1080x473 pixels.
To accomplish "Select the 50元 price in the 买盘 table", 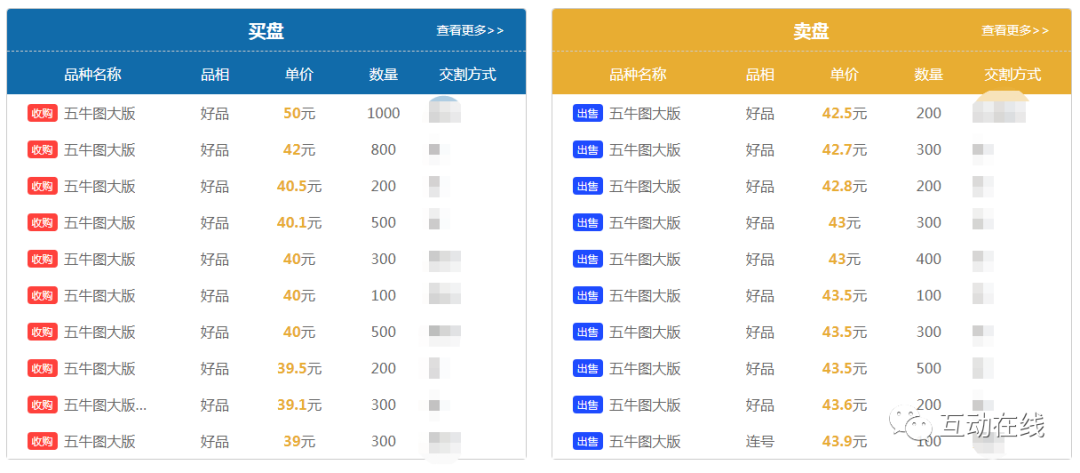I will point(299,113).
